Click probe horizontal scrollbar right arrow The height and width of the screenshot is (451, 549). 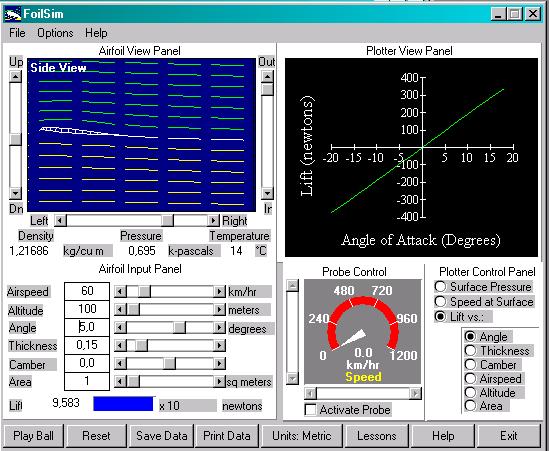(415, 394)
